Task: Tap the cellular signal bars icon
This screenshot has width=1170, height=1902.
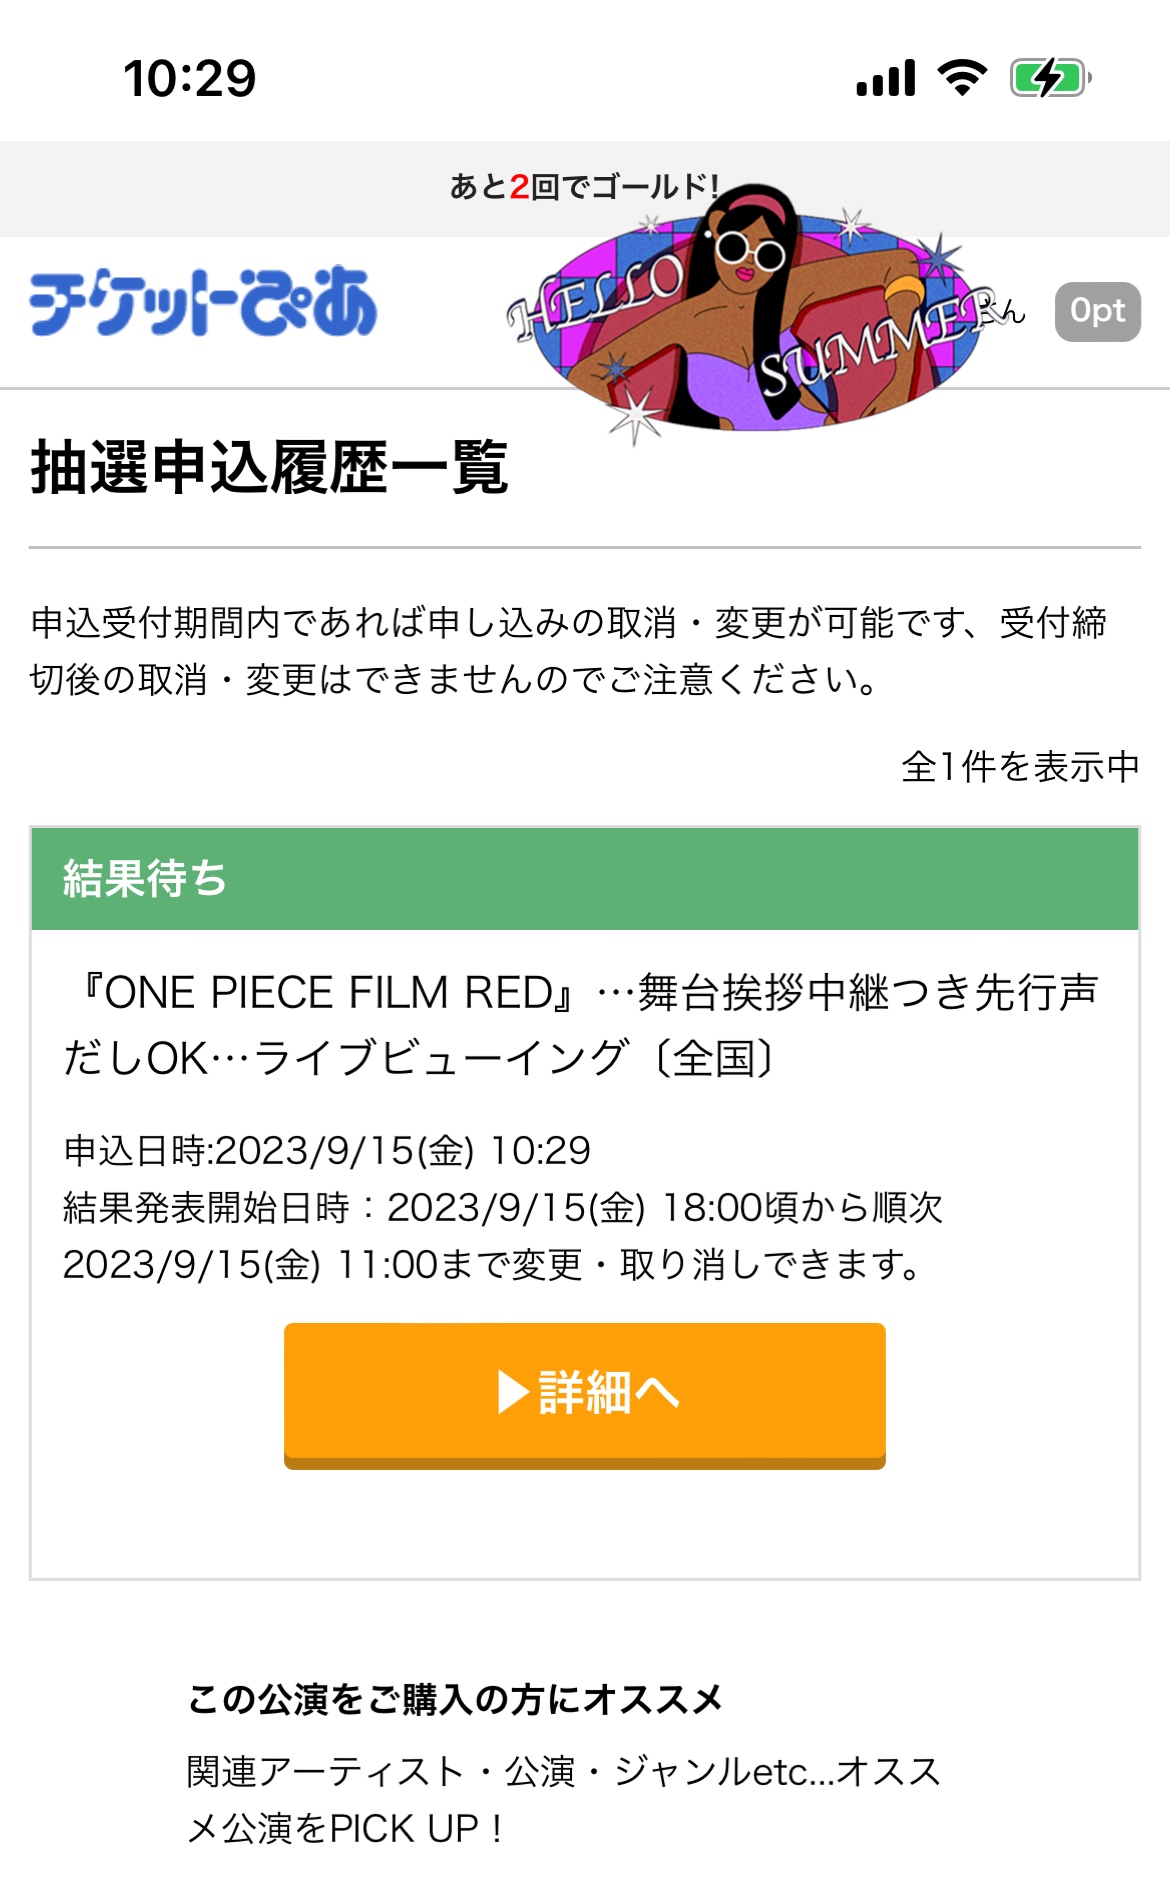Action: tap(886, 78)
